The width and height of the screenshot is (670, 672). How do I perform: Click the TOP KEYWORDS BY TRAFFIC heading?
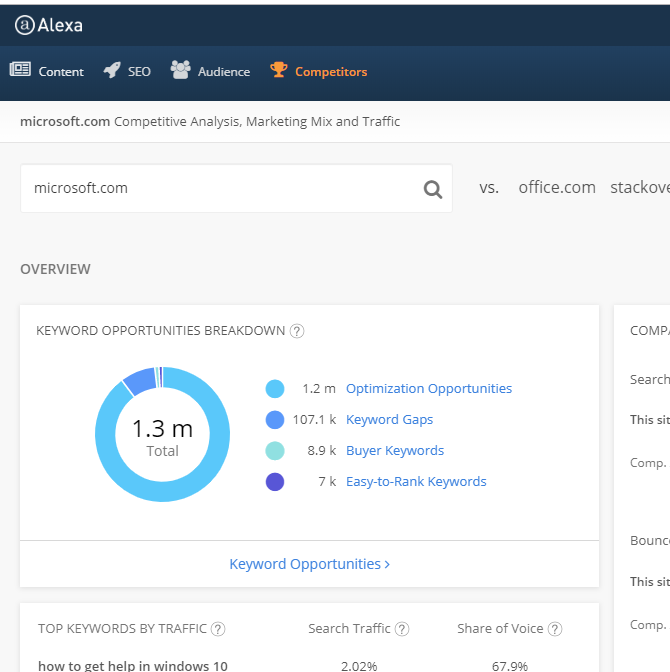(x=122, y=629)
